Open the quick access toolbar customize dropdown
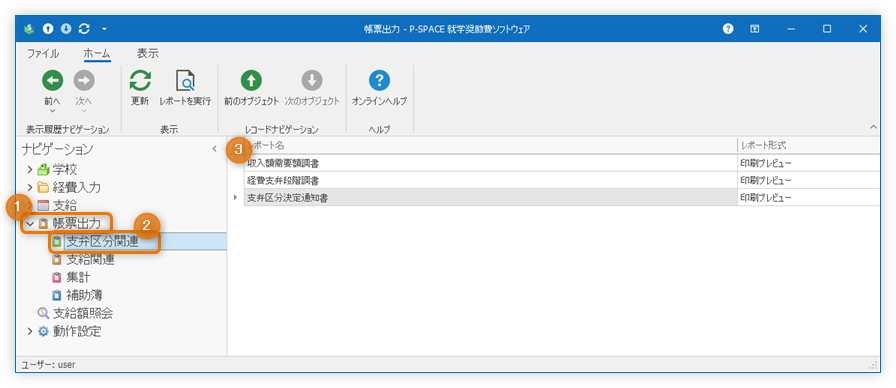Viewport: 896px width, 388px height. (x=104, y=29)
